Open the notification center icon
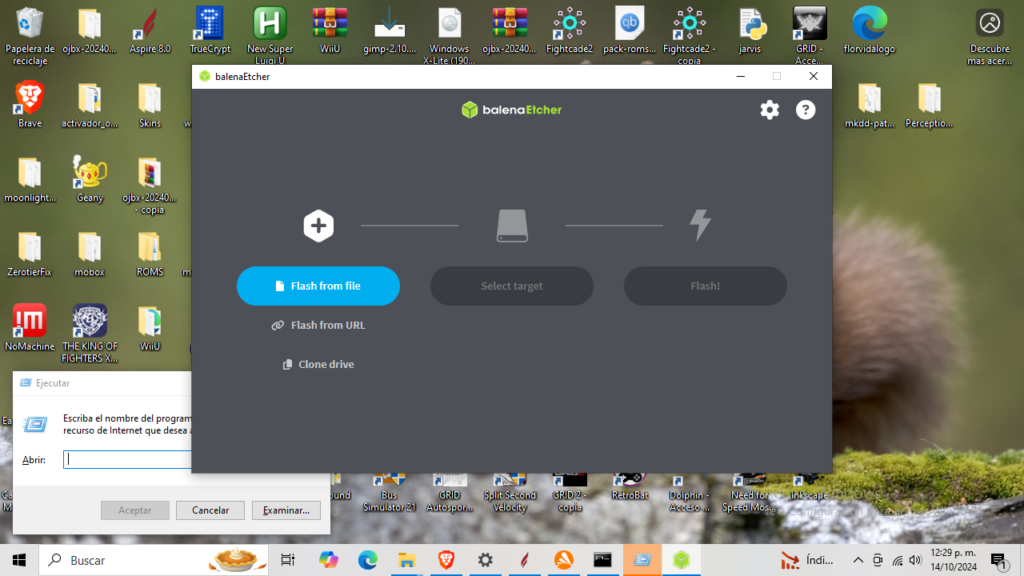The width and height of the screenshot is (1024, 576). click(x=998, y=560)
